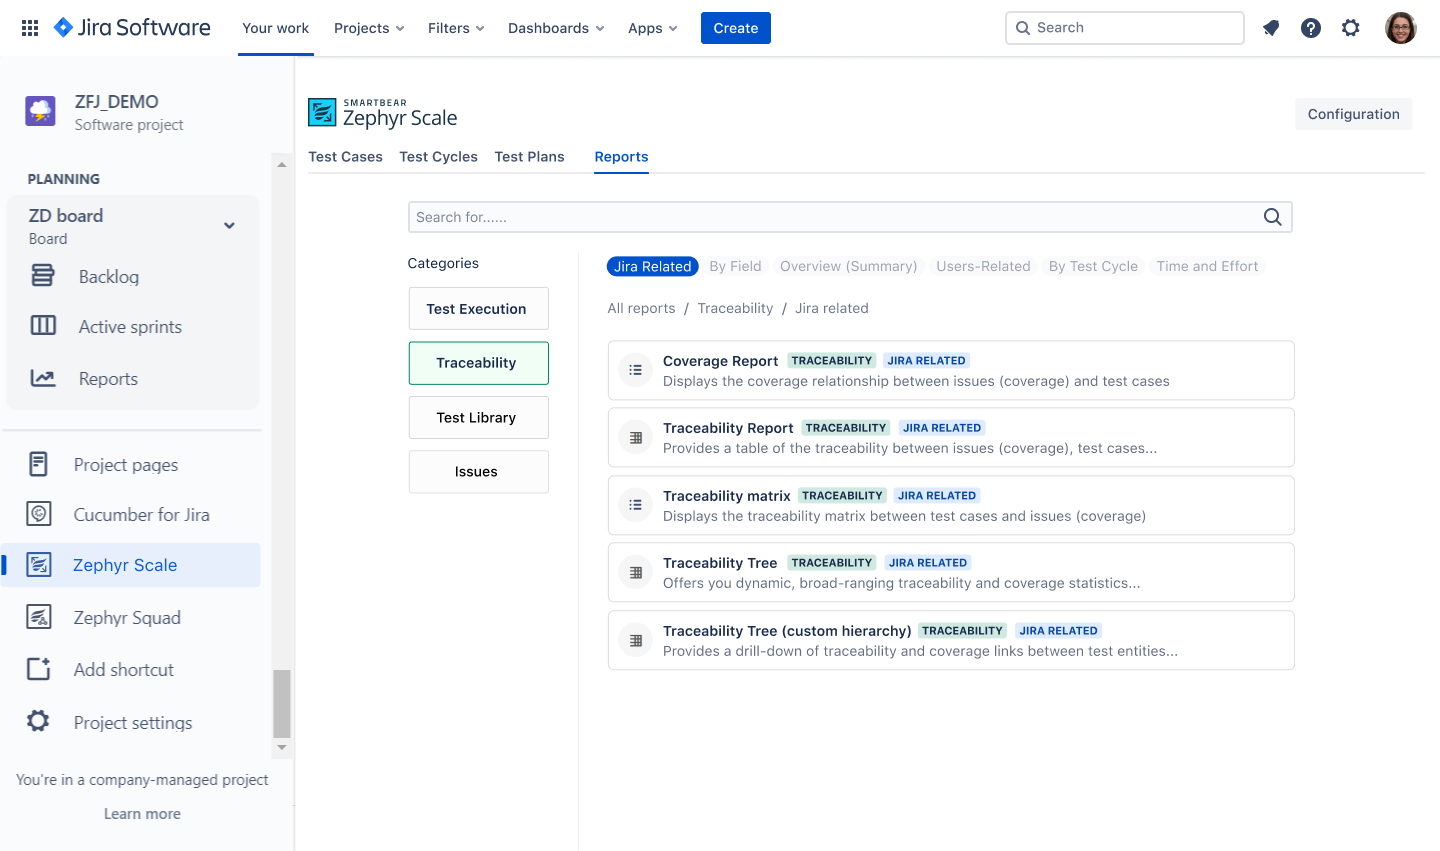This screenshot has width=1440, height=851.
Task: Select the By Field filter chip
Action: [x=735, y=266]
